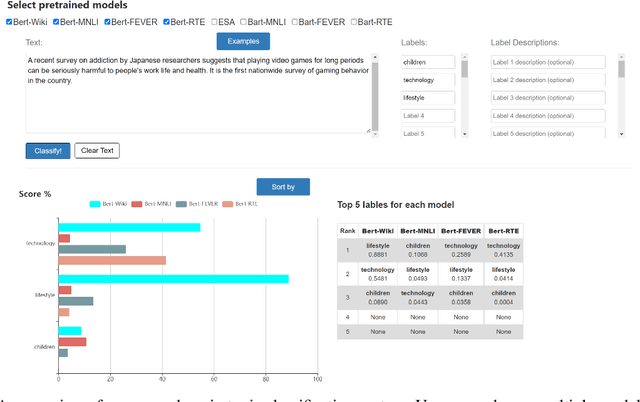Image resolution: width=640 pixels, height=402 pixels.
Task: Click the Clear Text button
Action: [x=97, y=151]
